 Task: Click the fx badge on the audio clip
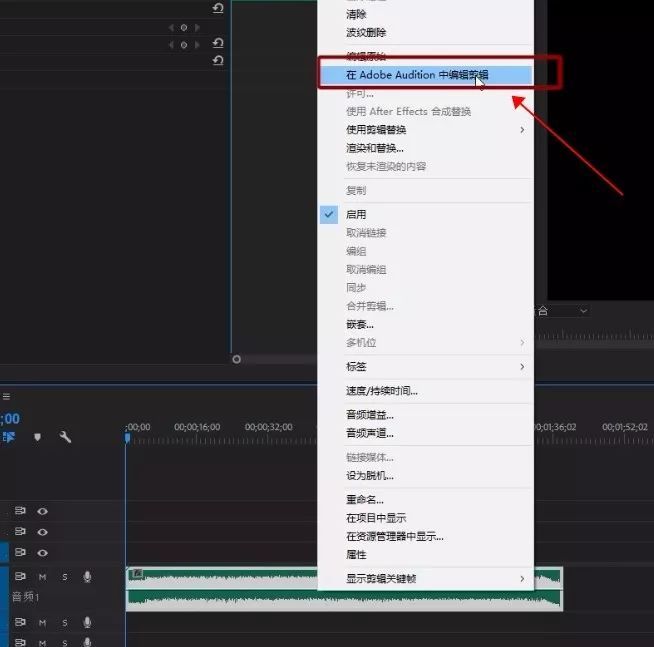pos(136,574)
